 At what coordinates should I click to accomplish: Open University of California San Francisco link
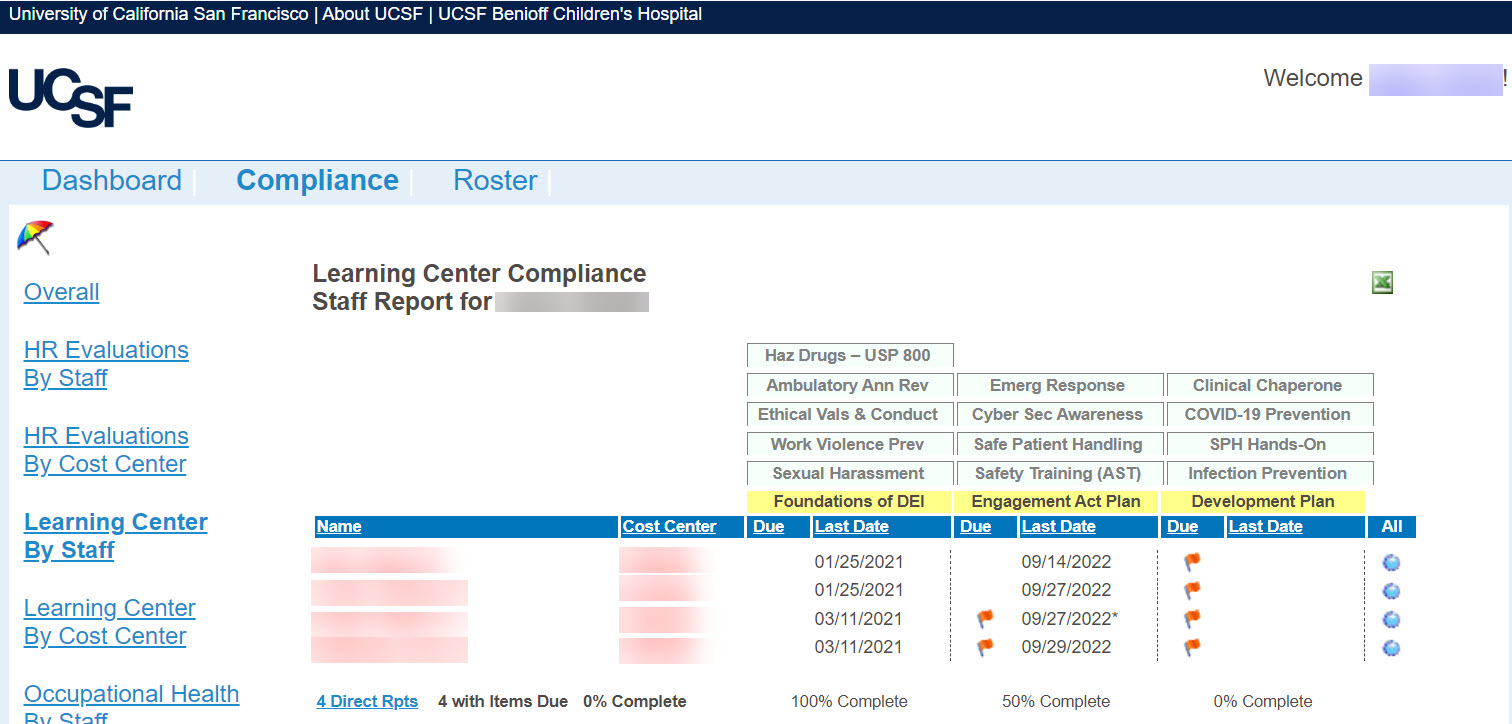tap(159, 15)
